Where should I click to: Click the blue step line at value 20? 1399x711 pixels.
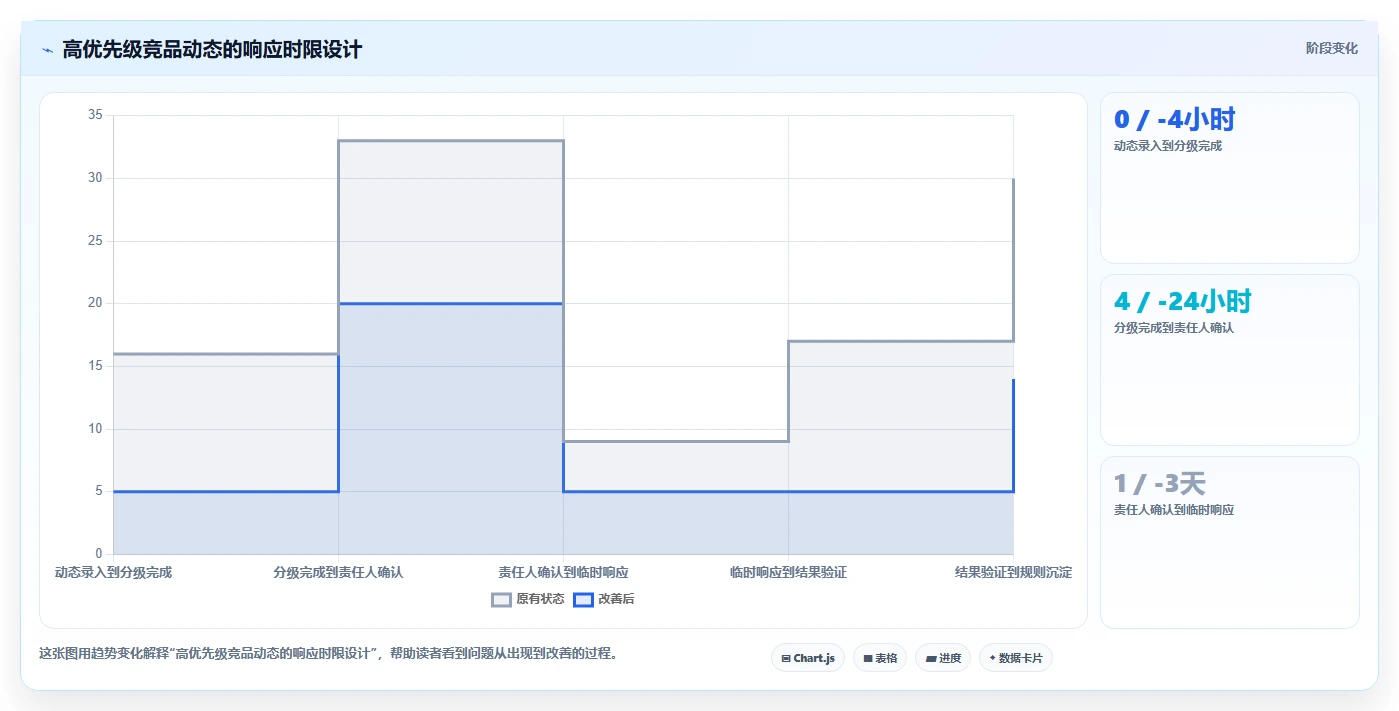451,303
